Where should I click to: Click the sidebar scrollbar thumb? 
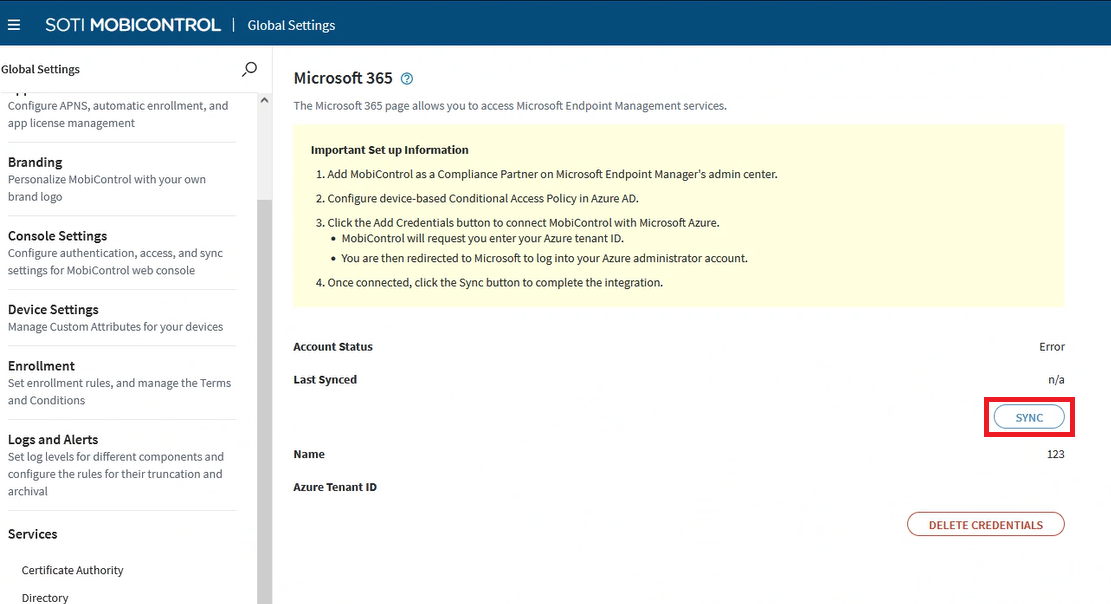pos(264,401)
